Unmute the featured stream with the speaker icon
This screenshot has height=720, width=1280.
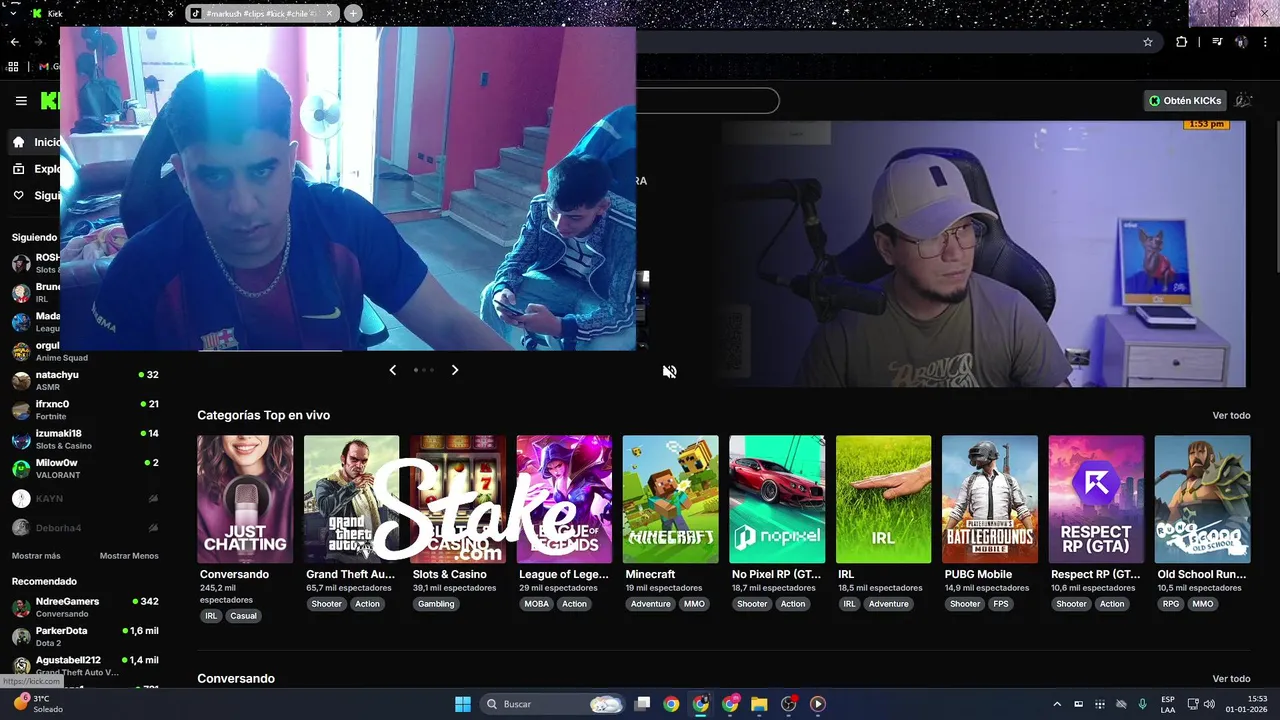[670, 371]
